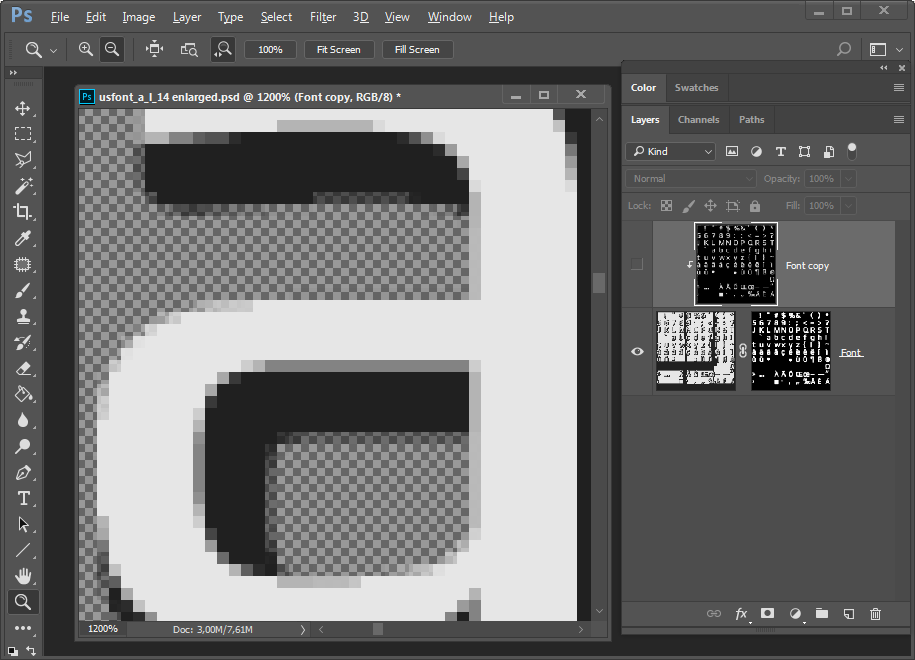Select the Polygonal Lasso tool
This screenshot has width=915, height=660.
click(23, 160)
